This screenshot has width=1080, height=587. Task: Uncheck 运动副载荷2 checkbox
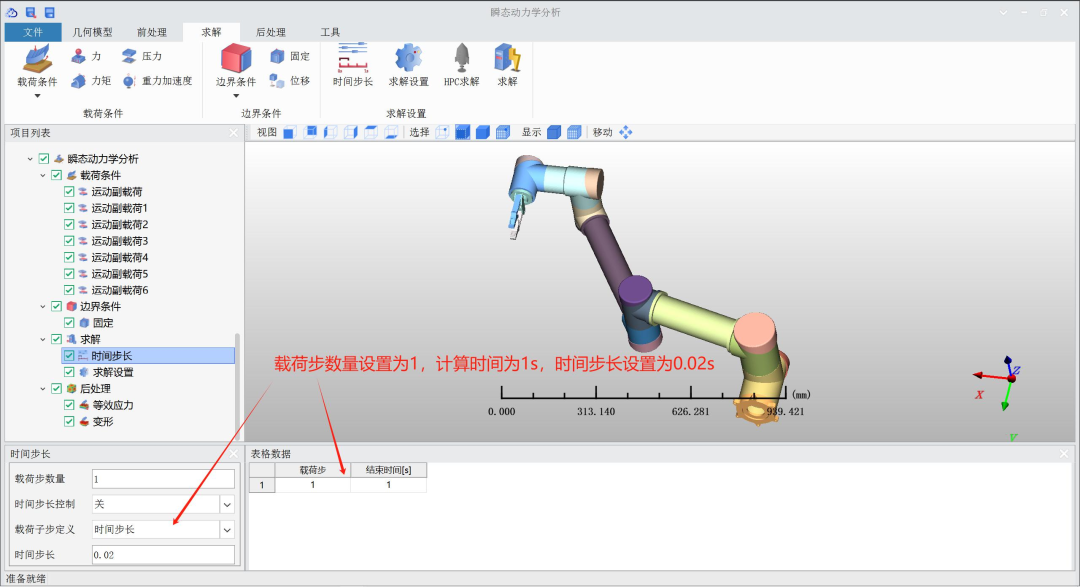[69, 225]
